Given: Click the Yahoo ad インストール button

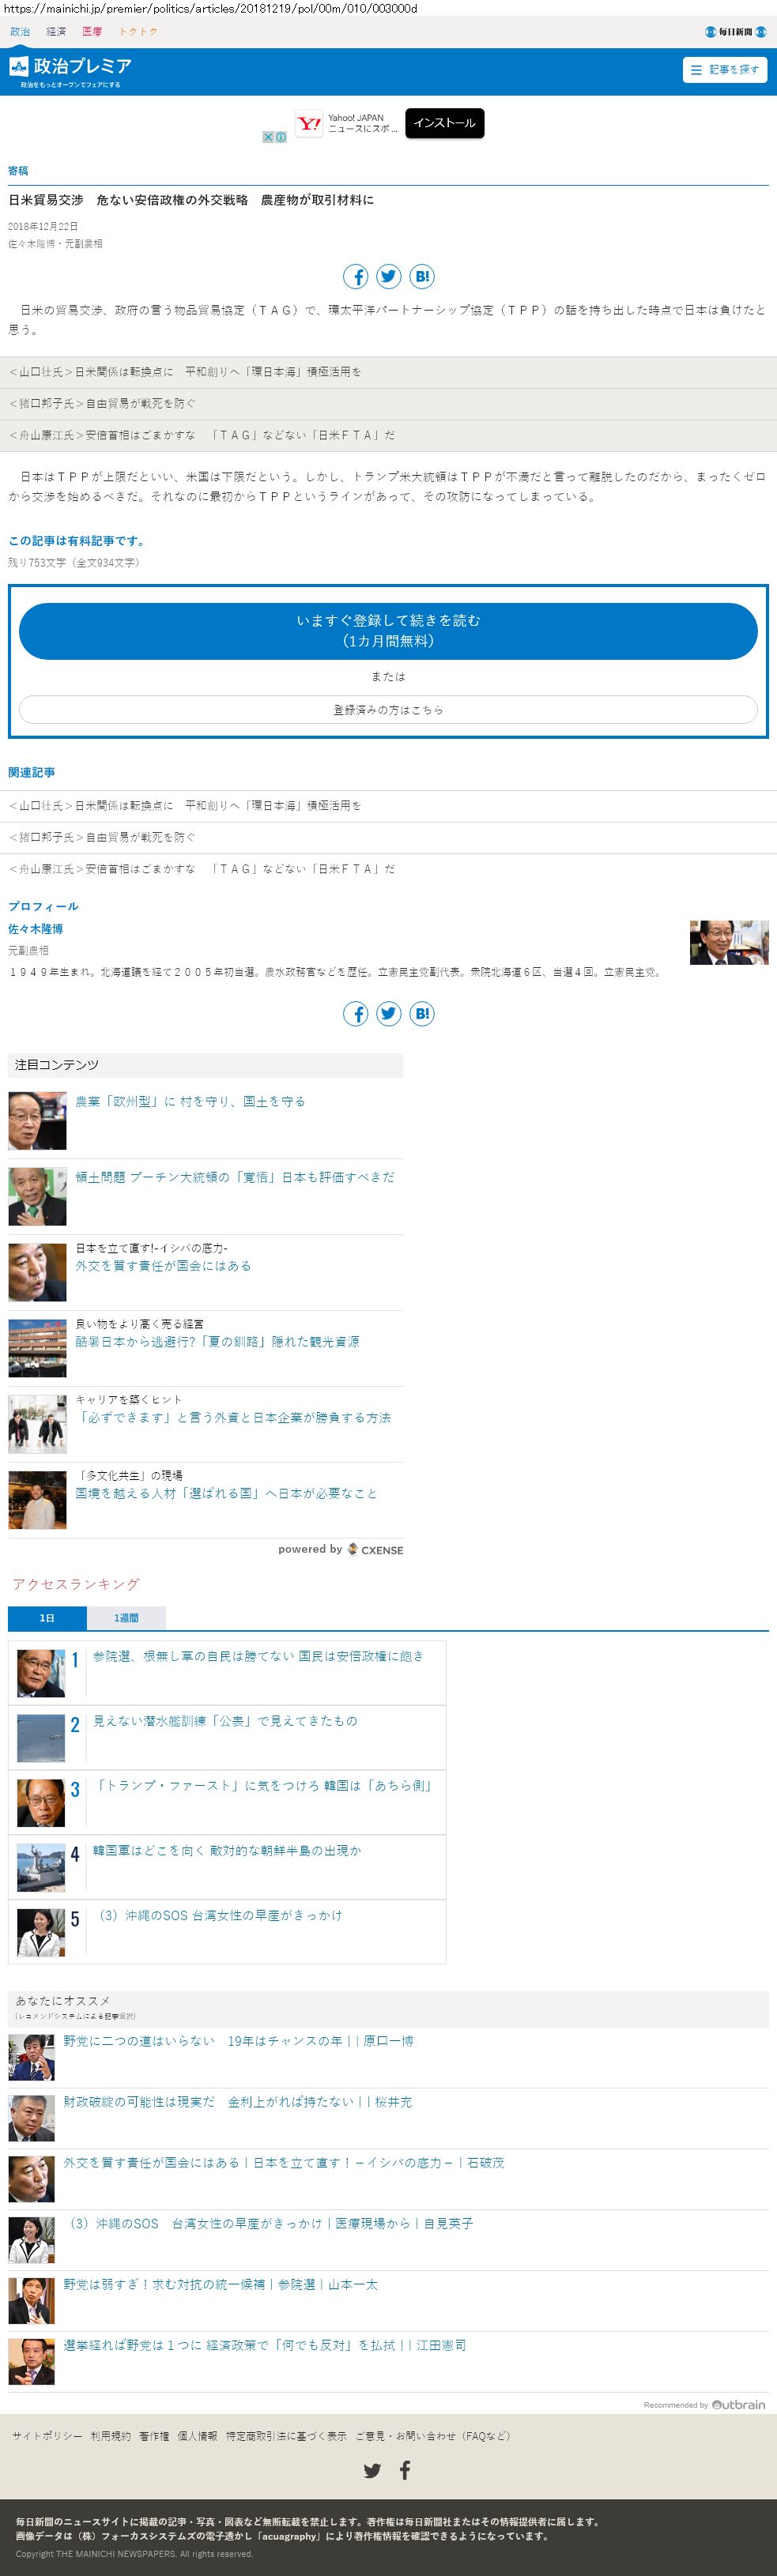Looking at the screenshot, I should tap(445, 123).
